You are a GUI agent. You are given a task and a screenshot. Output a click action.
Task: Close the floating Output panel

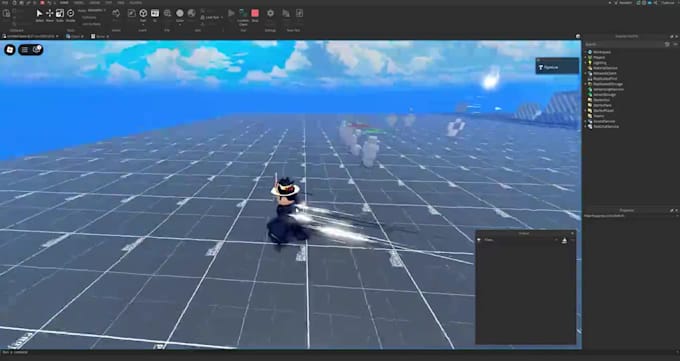[573, 233]
